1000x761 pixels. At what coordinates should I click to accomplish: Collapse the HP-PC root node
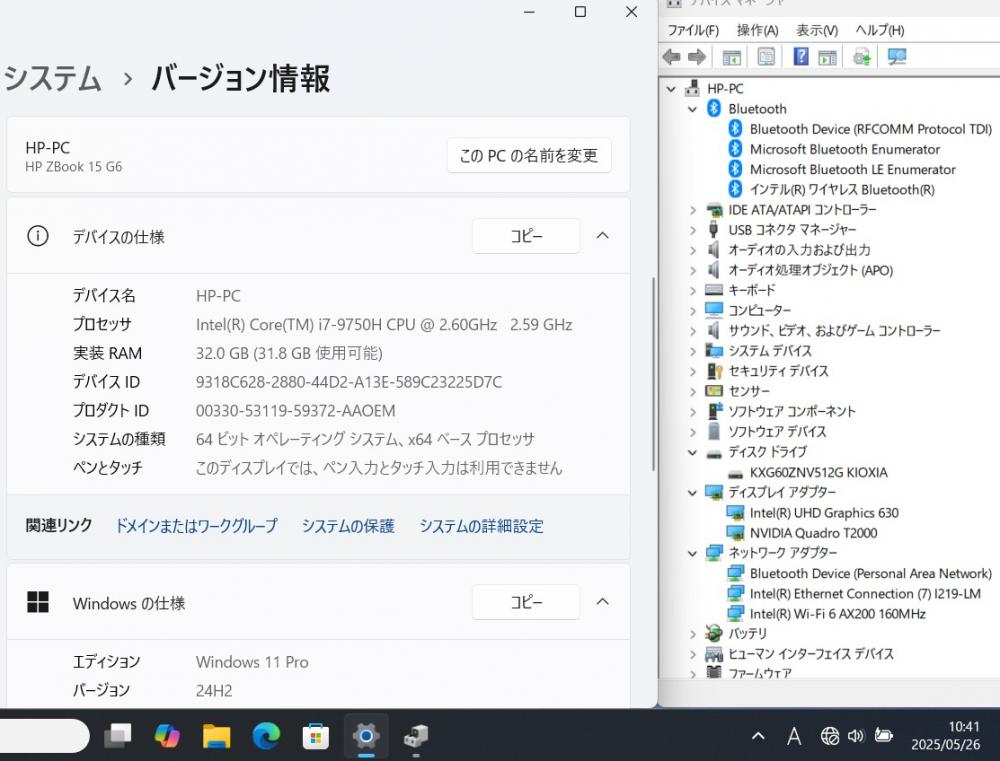pyautogui.click(x=671, y=89)
